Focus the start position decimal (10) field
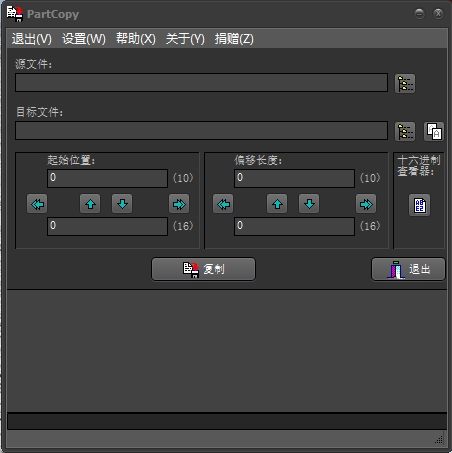The height and width of the screenshot is (453, 452). point(107,178)
